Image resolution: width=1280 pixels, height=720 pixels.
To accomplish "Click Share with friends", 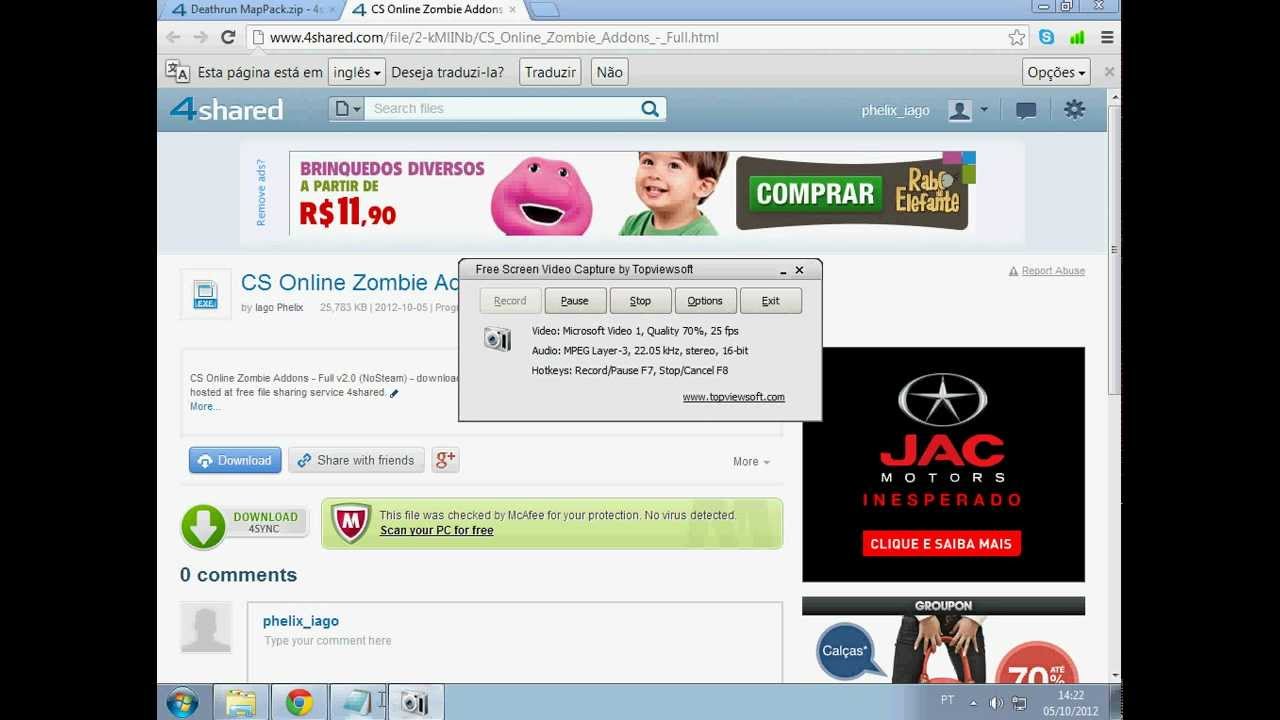I will [x=356, y=460].
